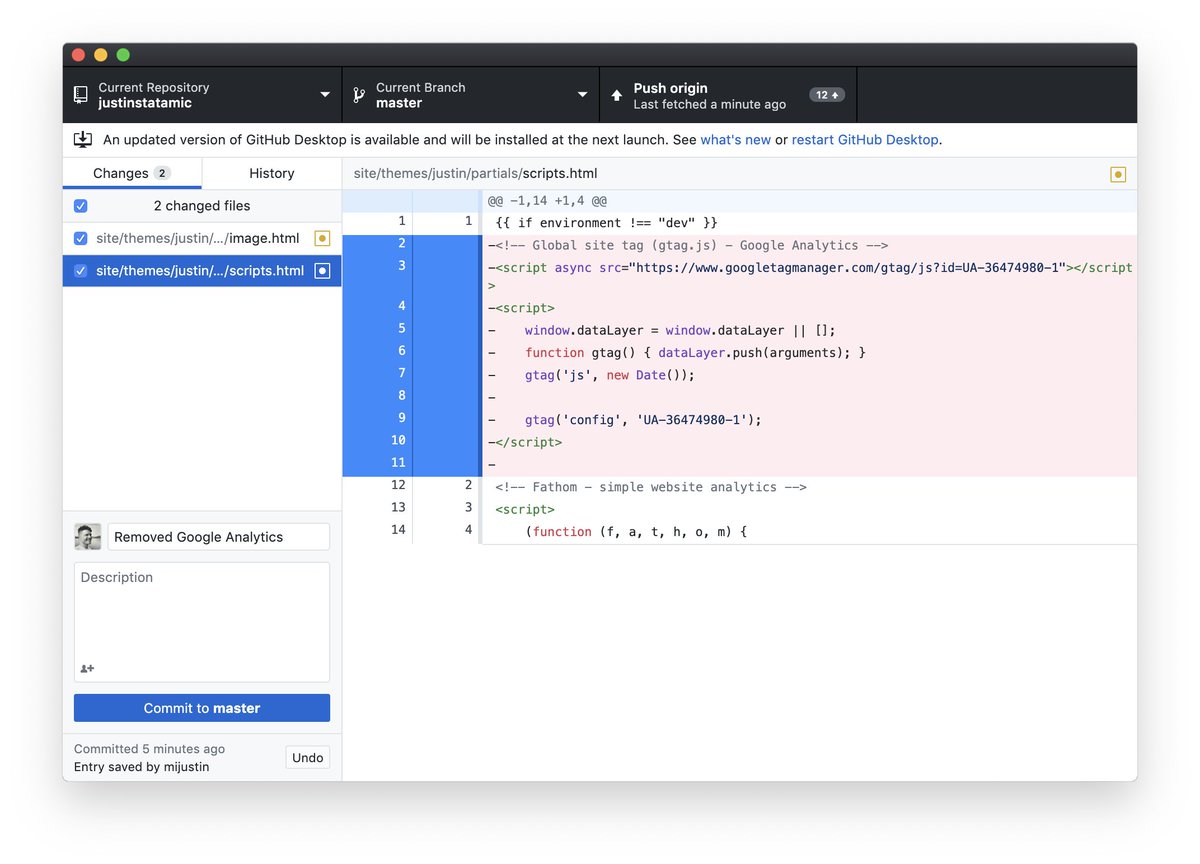
Task: Switch to the History tab
Action: tap(271, 173)
